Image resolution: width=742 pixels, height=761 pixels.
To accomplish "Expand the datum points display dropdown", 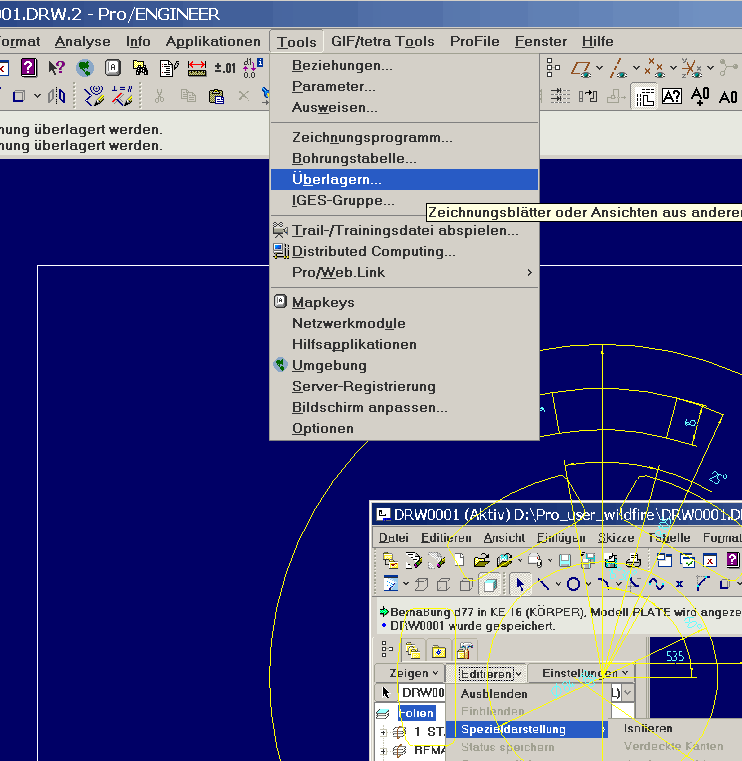I will pyautogui.click(x=673, y=68).
